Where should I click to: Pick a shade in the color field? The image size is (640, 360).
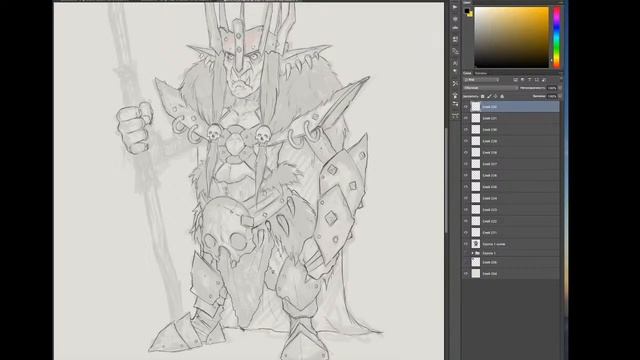point(511,37)
